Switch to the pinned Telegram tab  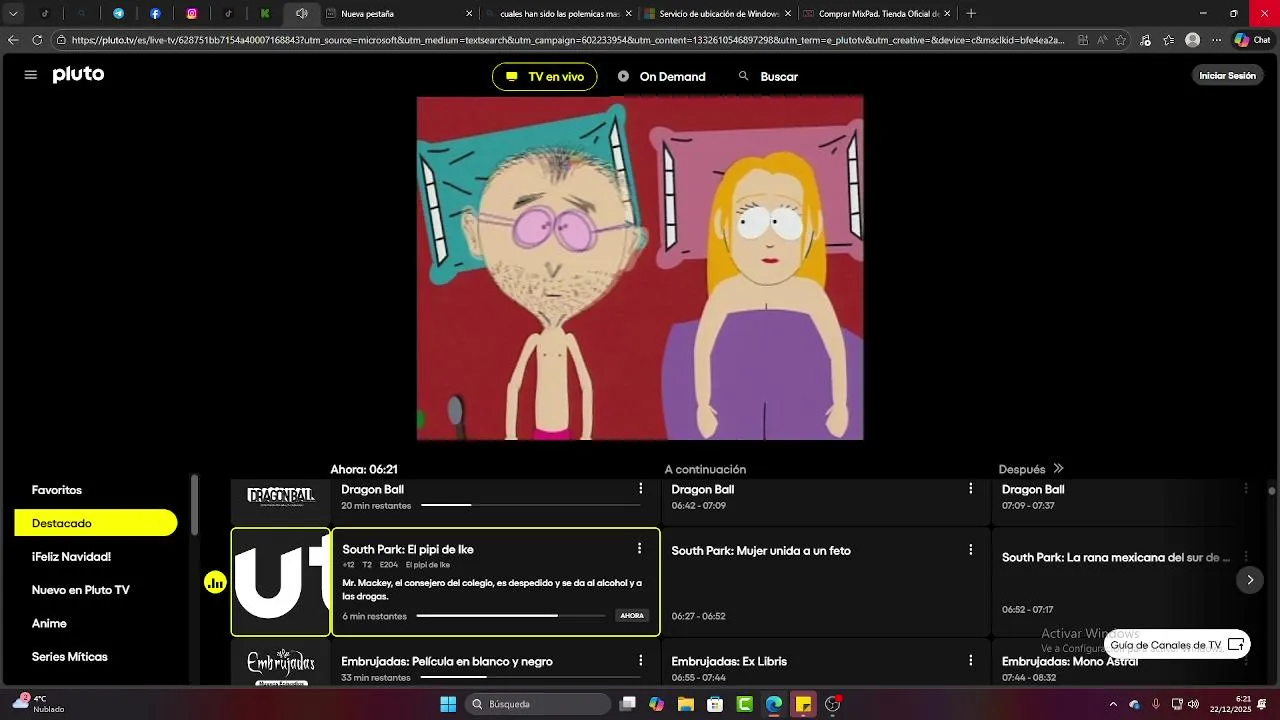pos(118,14)
